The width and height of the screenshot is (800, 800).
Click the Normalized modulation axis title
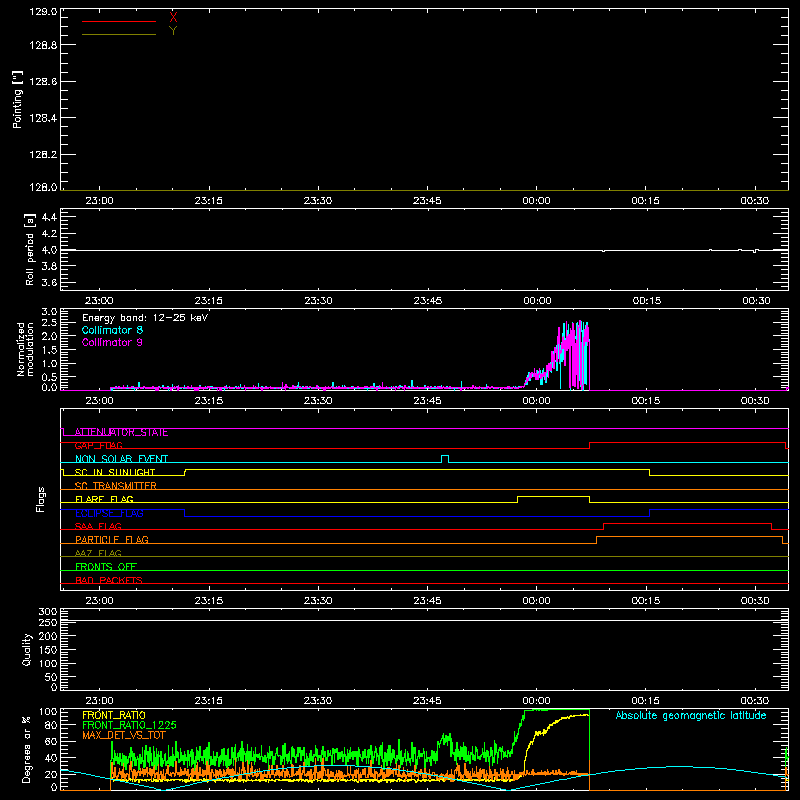tap(25, 349)
